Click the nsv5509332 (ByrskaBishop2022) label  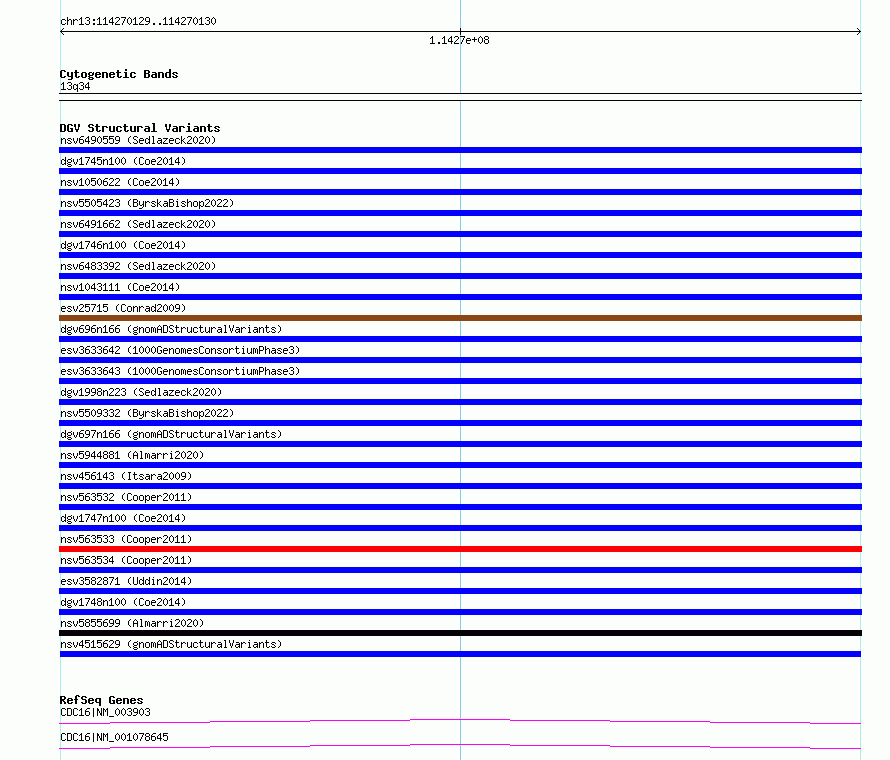tap(147, 413)
